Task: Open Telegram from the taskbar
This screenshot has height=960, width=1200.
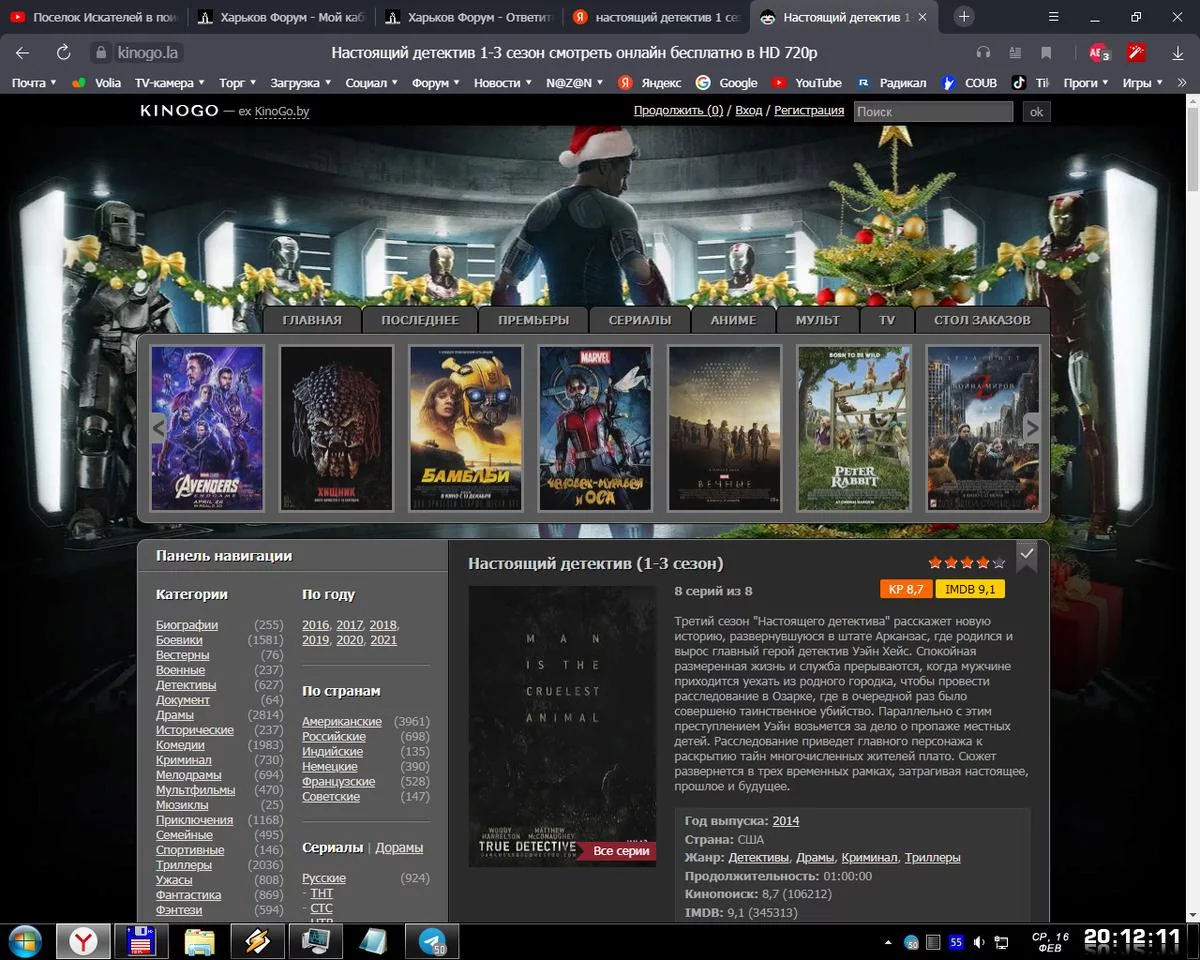Action: click(x=432, y=942)
